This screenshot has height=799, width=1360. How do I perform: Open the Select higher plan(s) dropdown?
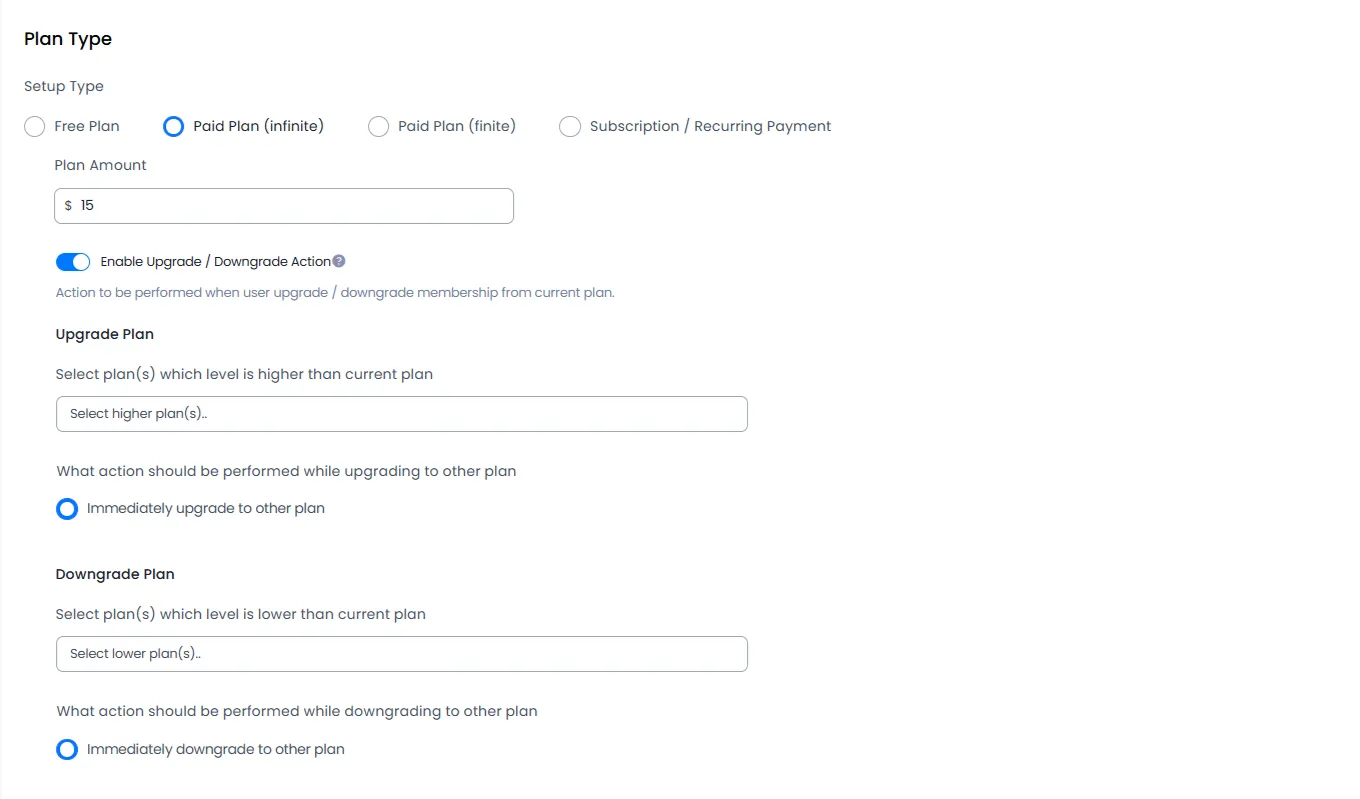click(401, 414)
